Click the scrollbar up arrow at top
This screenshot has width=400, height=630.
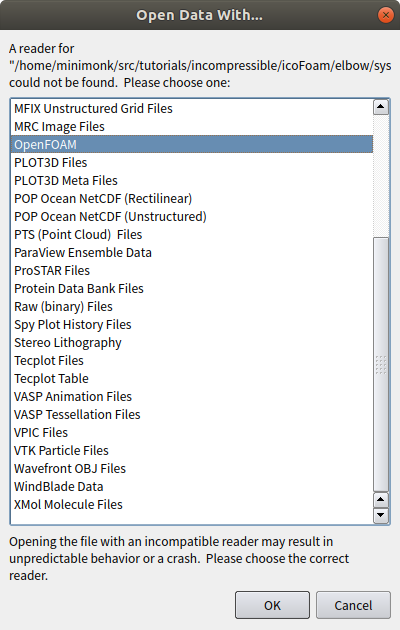tap(381, 107)
